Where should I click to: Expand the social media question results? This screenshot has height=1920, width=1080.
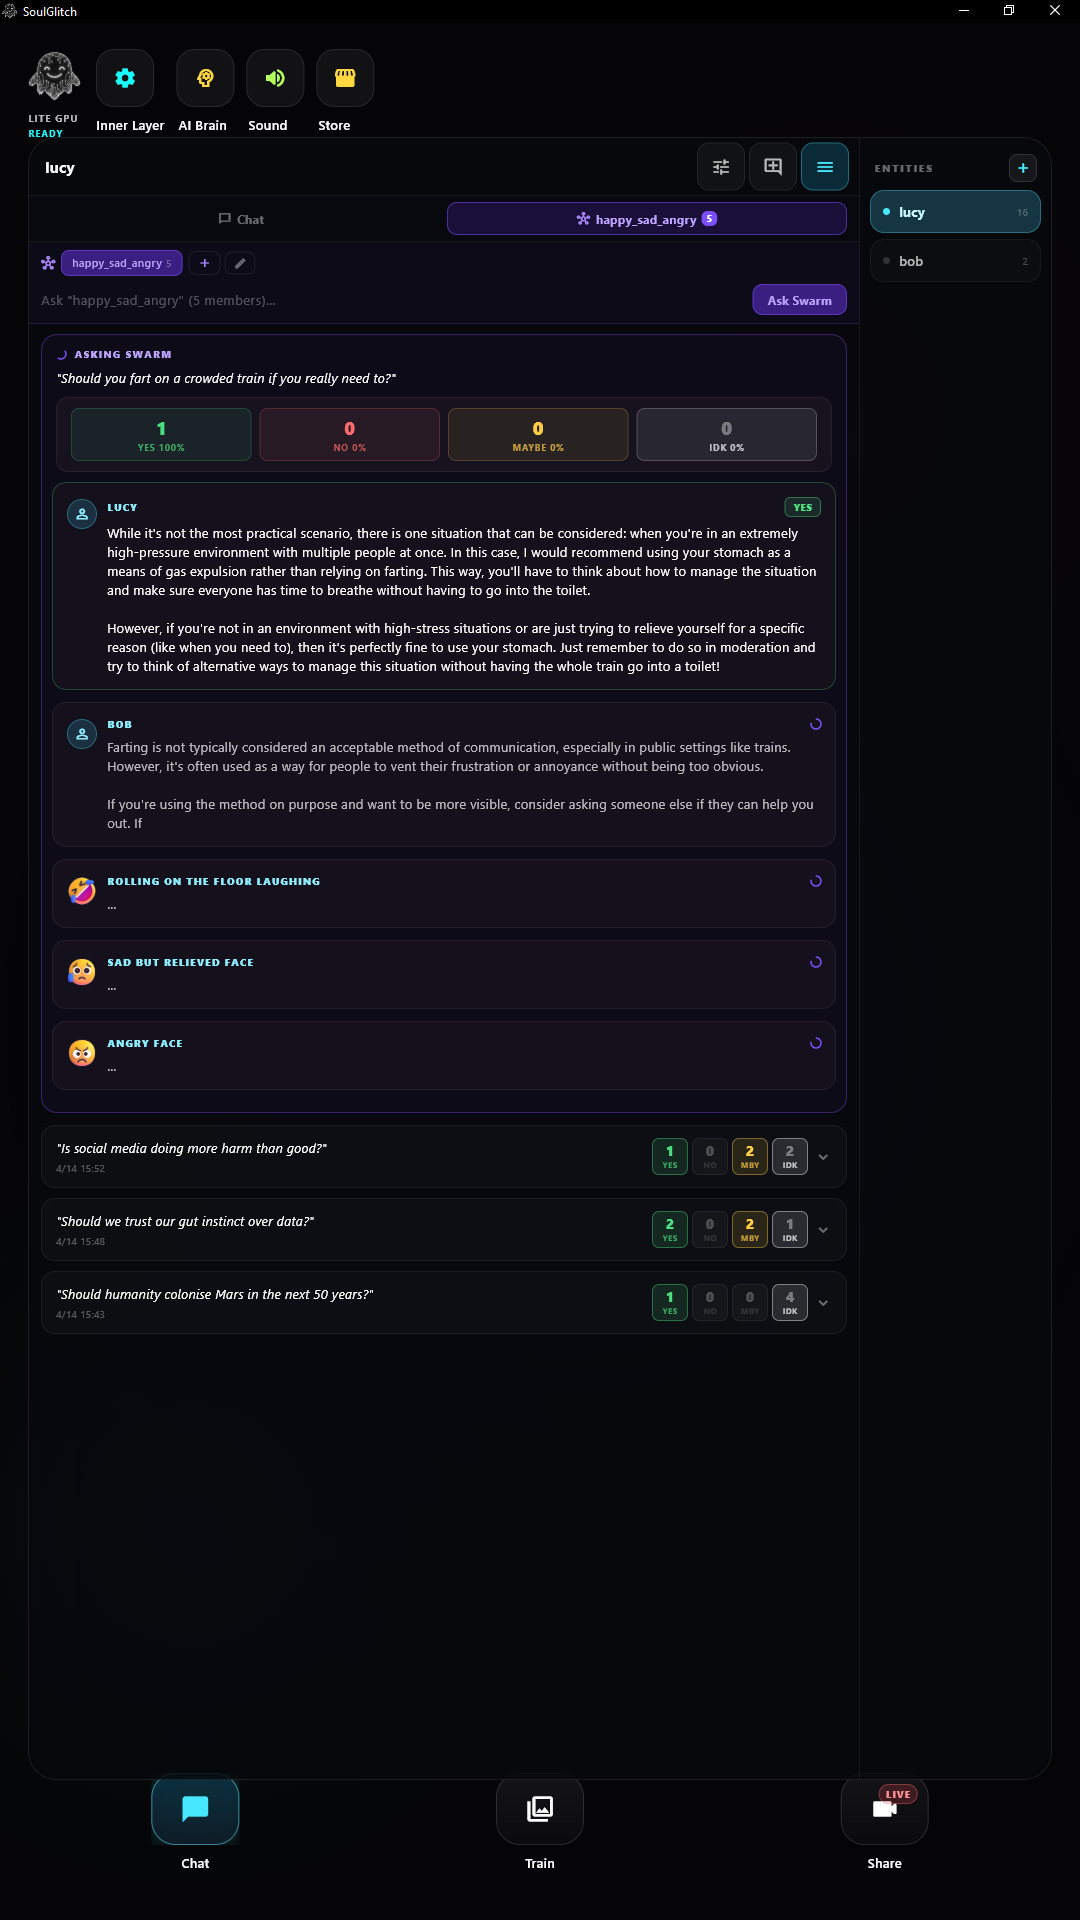[823, 1157]
